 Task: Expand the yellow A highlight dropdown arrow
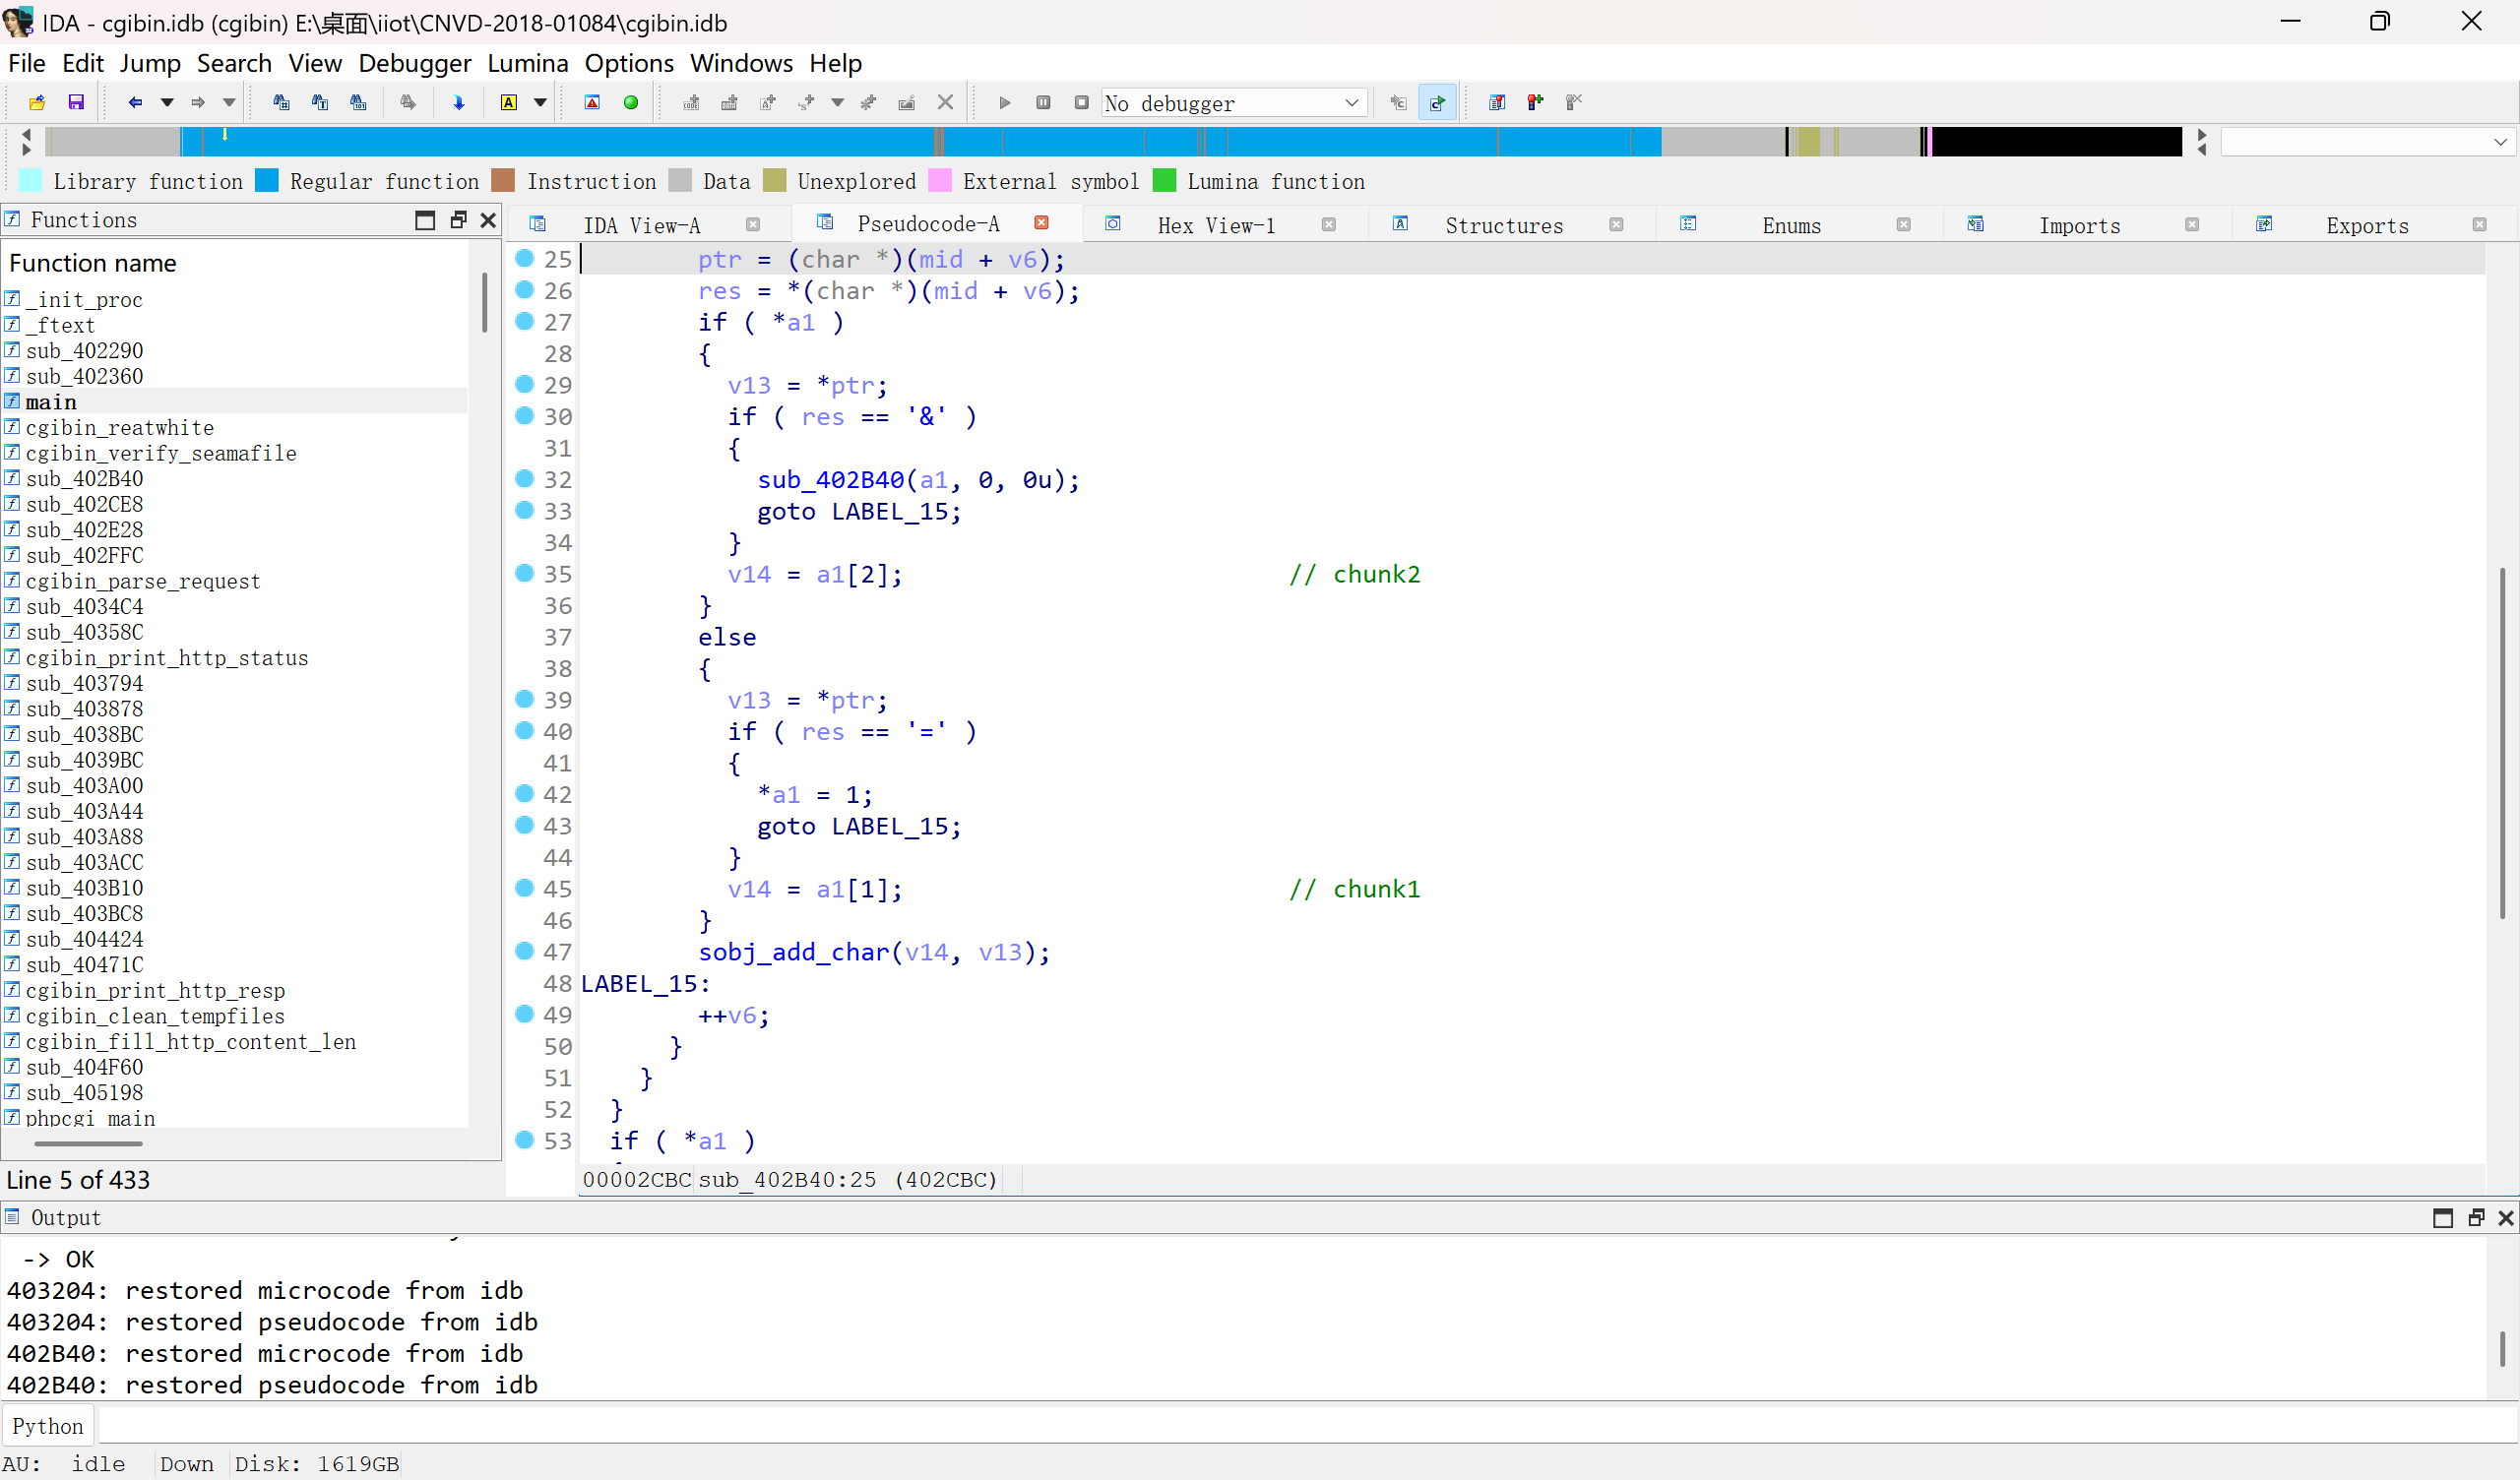tap(540, 102)
